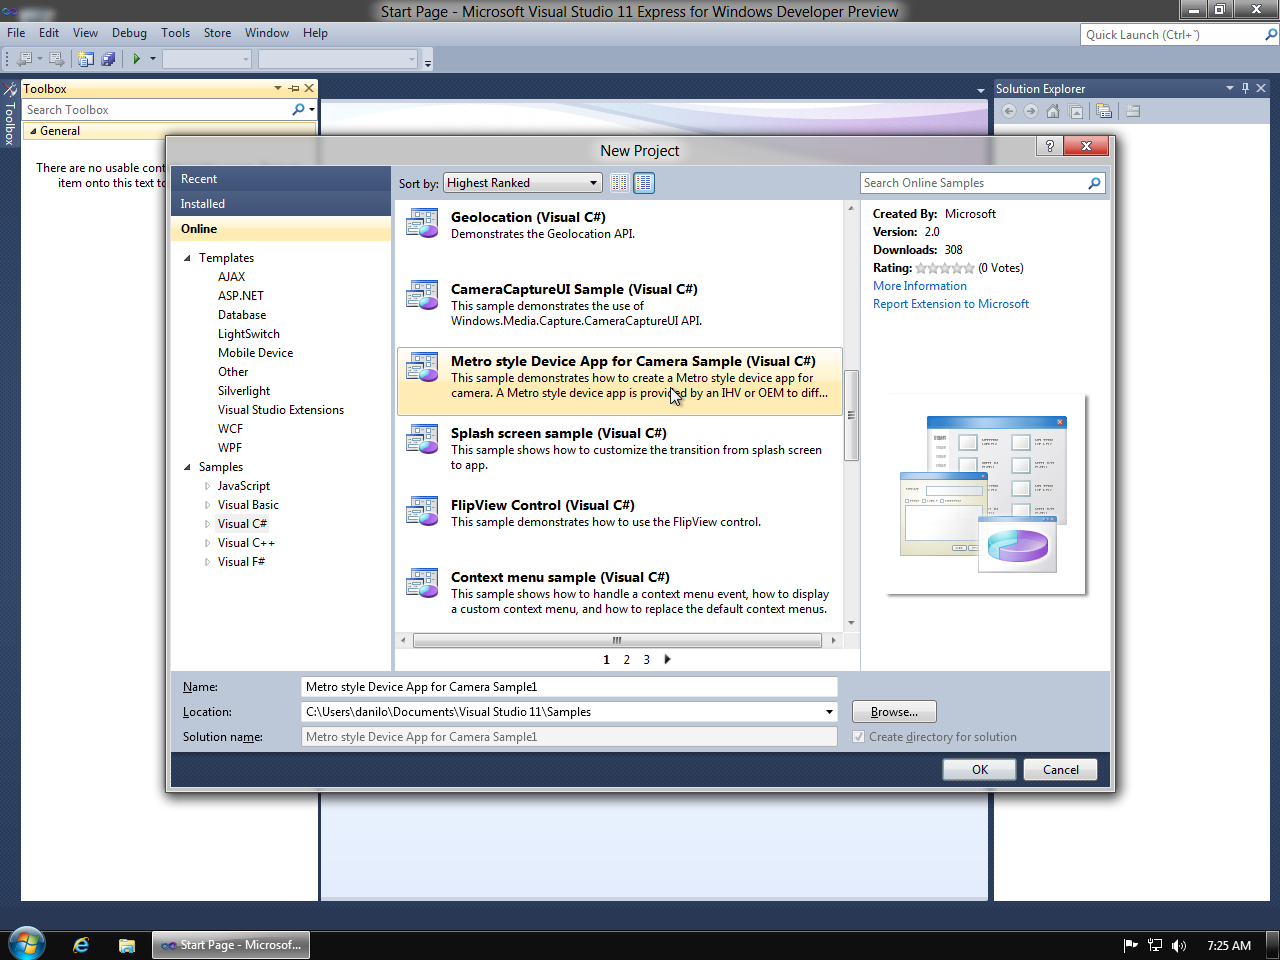
Task: Click the Navigate Forward toolbar icon
Action: [56, 59]
